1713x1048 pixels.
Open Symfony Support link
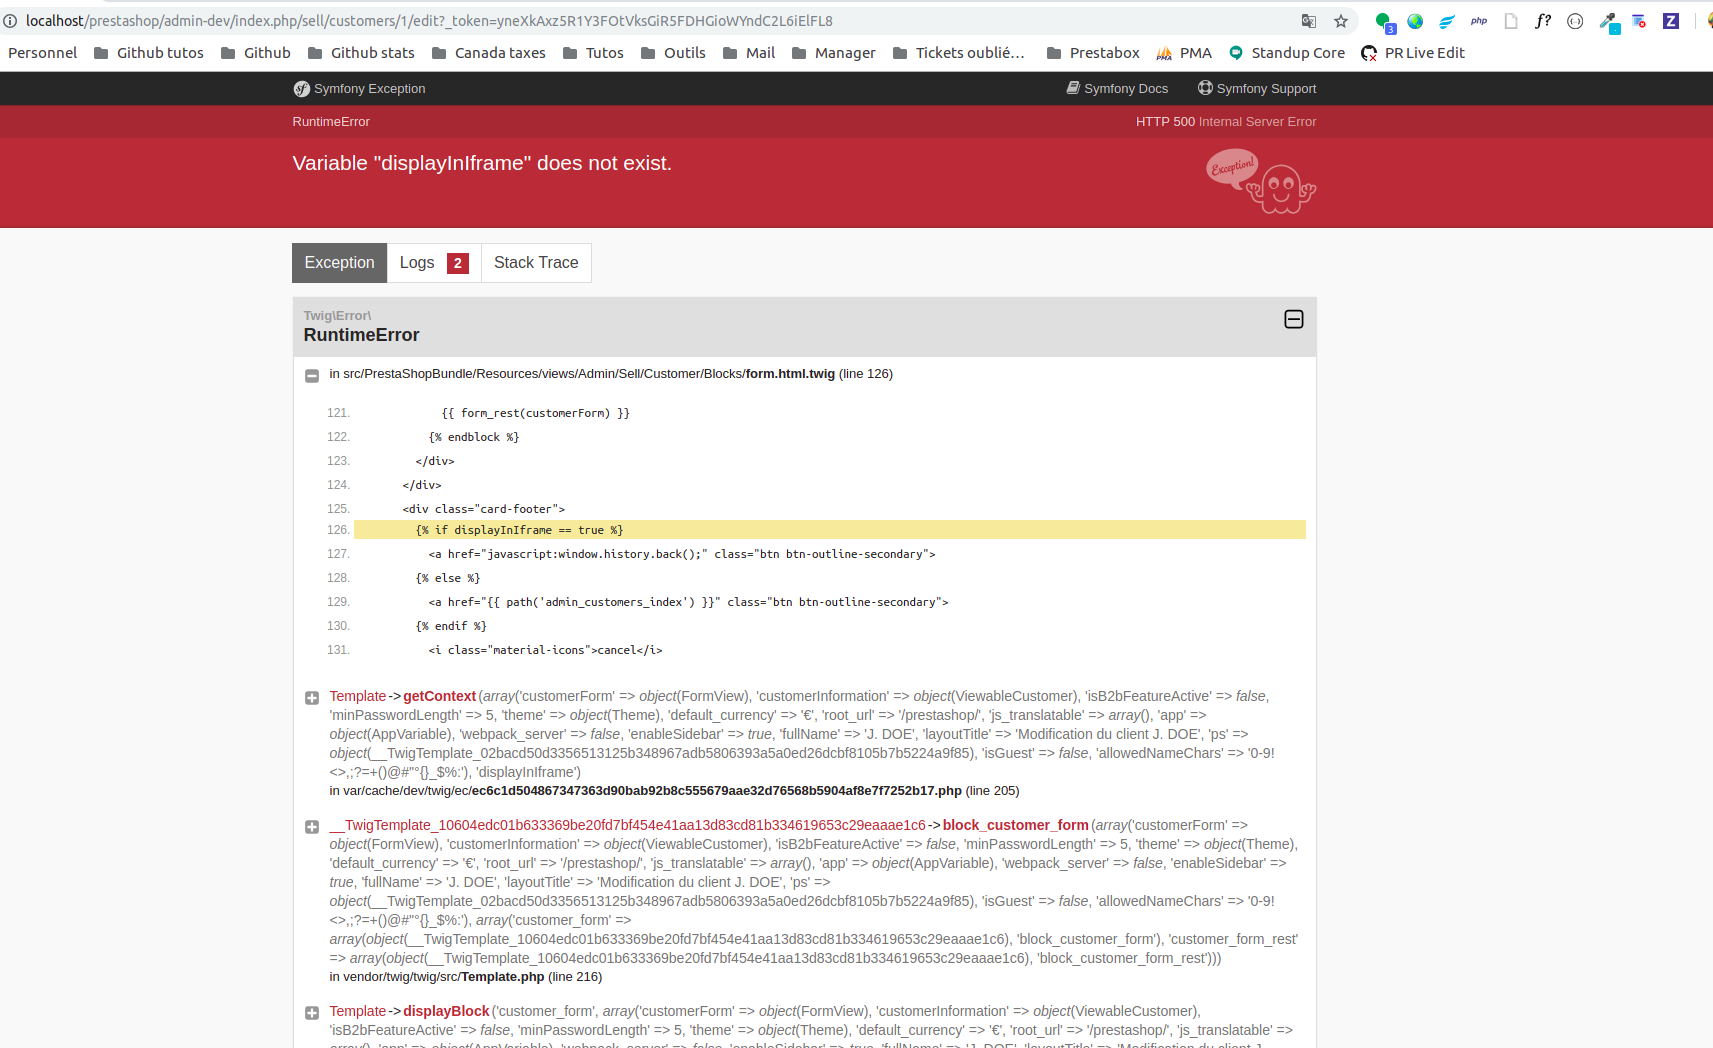pos(1257,89)
